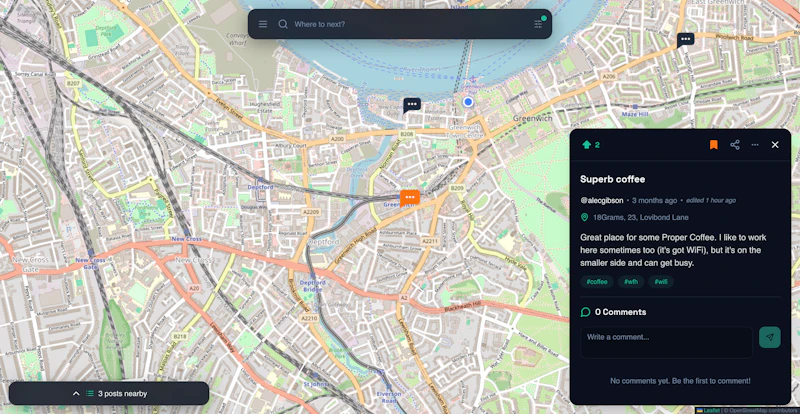Upvote the Superb coffee post
Image resolution: width=800 pixels, height=414 pixels.
(586, 145)
